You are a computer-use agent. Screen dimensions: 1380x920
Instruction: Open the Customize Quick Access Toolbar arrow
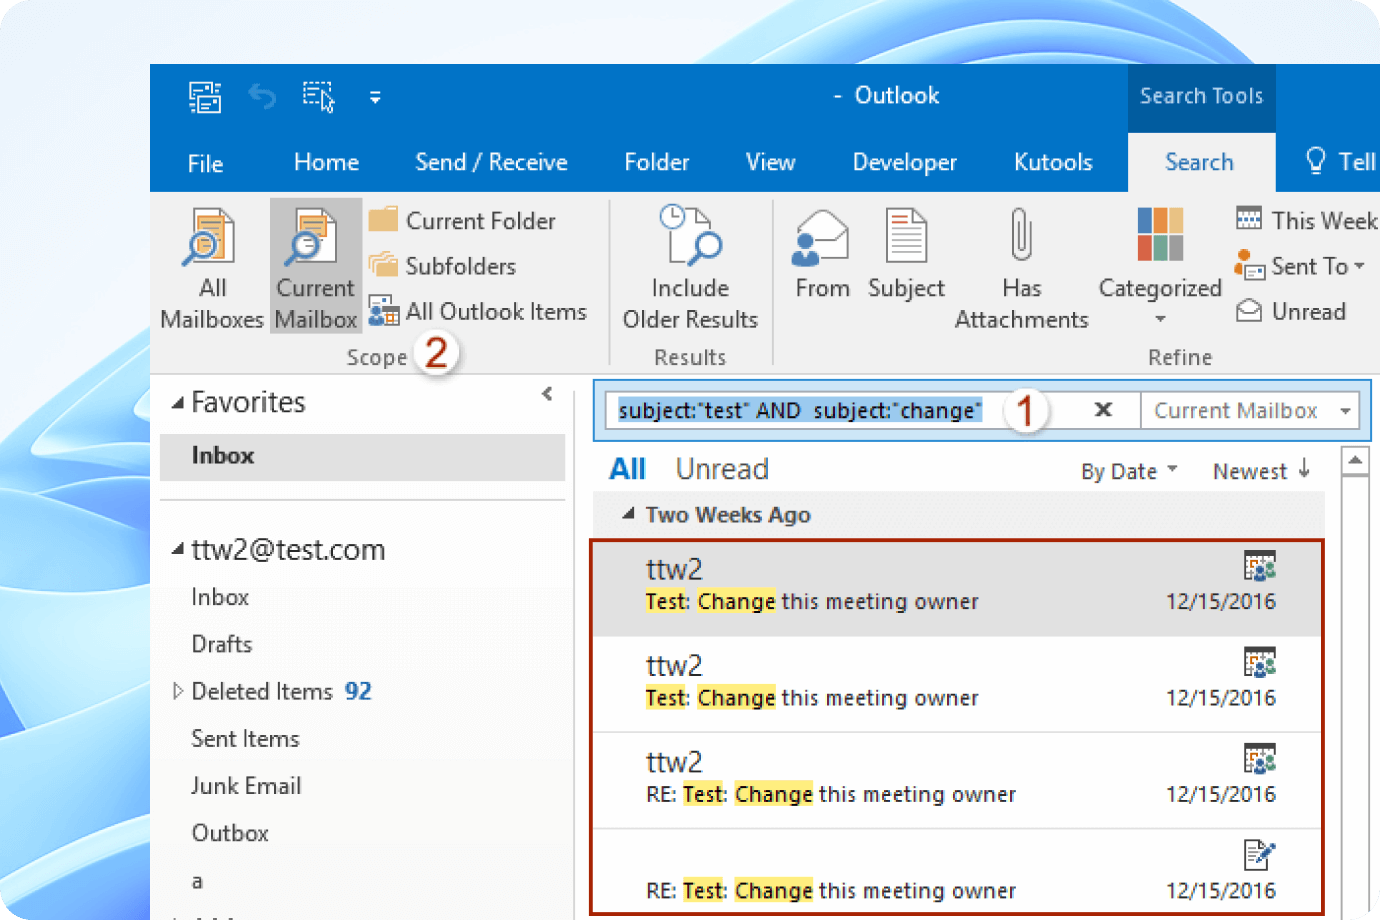pyautogui.click(x=375, y=98)
